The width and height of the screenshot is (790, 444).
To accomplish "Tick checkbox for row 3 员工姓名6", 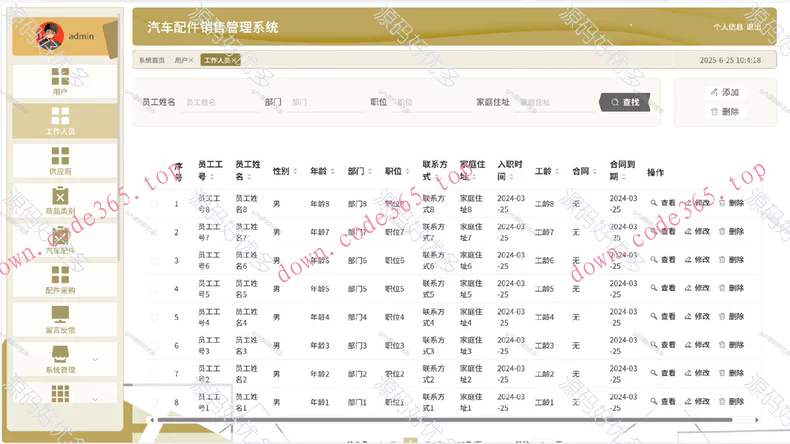I will [154, 261].
